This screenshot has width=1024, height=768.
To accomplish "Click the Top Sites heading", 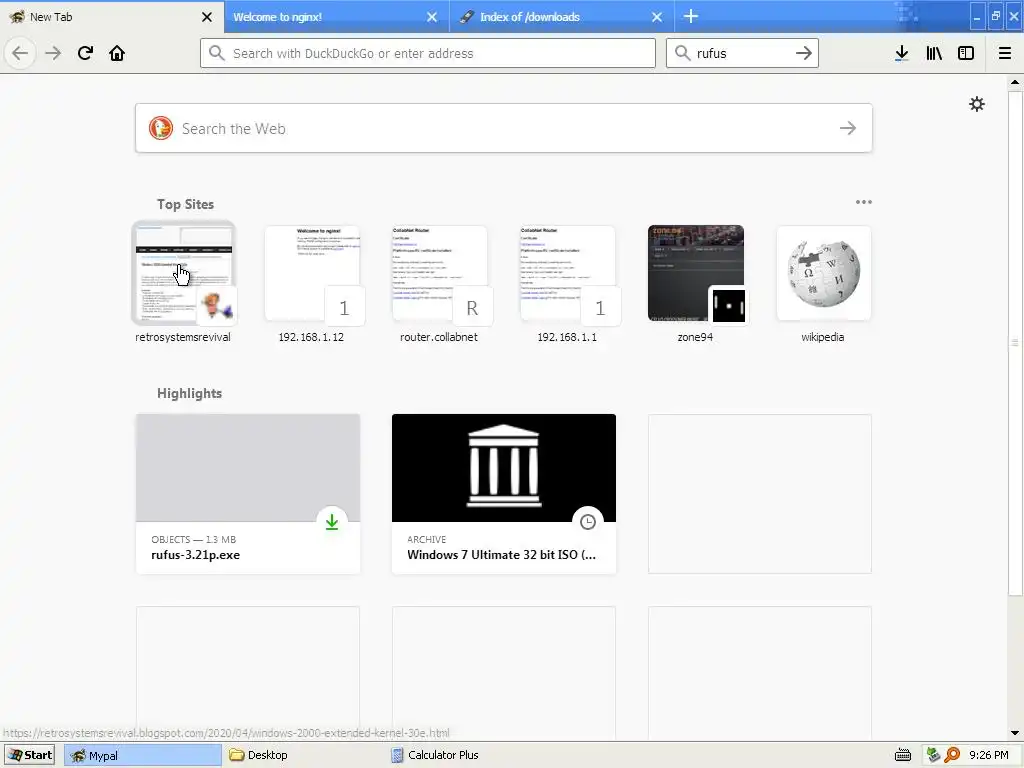I will click(x=185, y=204).
